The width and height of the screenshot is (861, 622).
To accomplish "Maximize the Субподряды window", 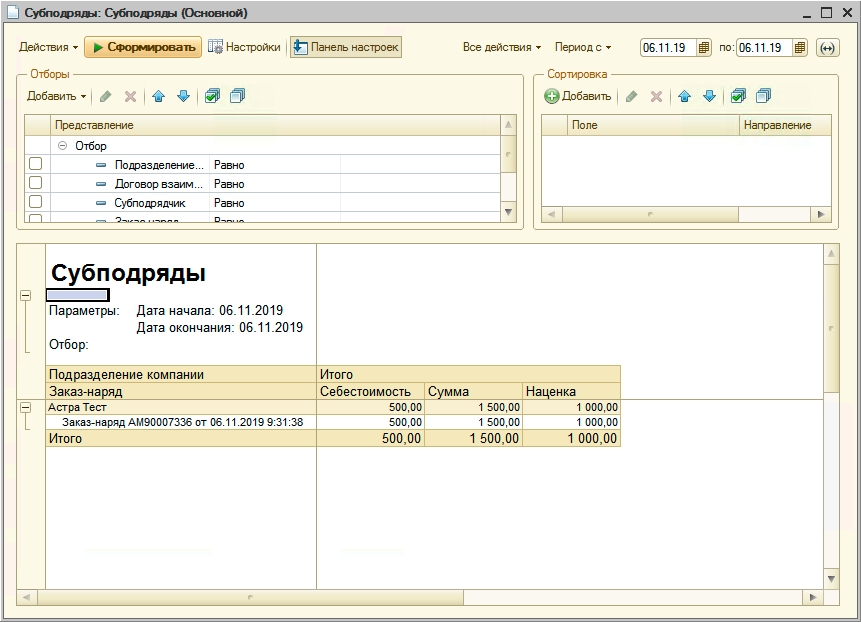I will [x=826, y=13].
